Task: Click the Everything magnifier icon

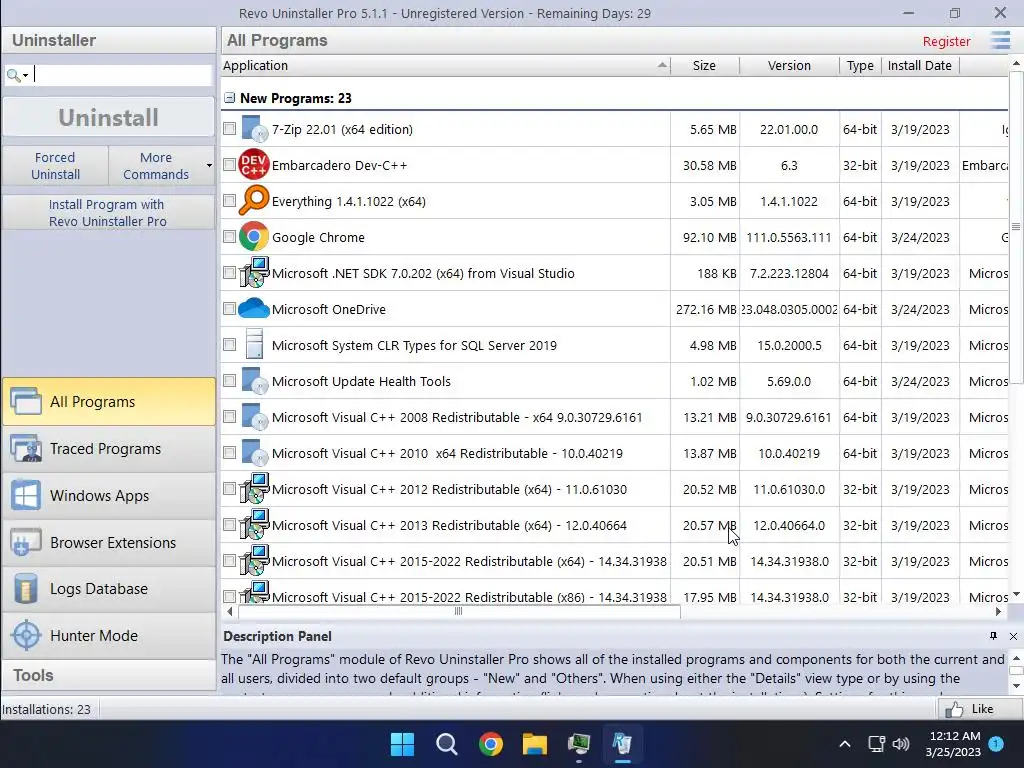Action: point(253,200)
